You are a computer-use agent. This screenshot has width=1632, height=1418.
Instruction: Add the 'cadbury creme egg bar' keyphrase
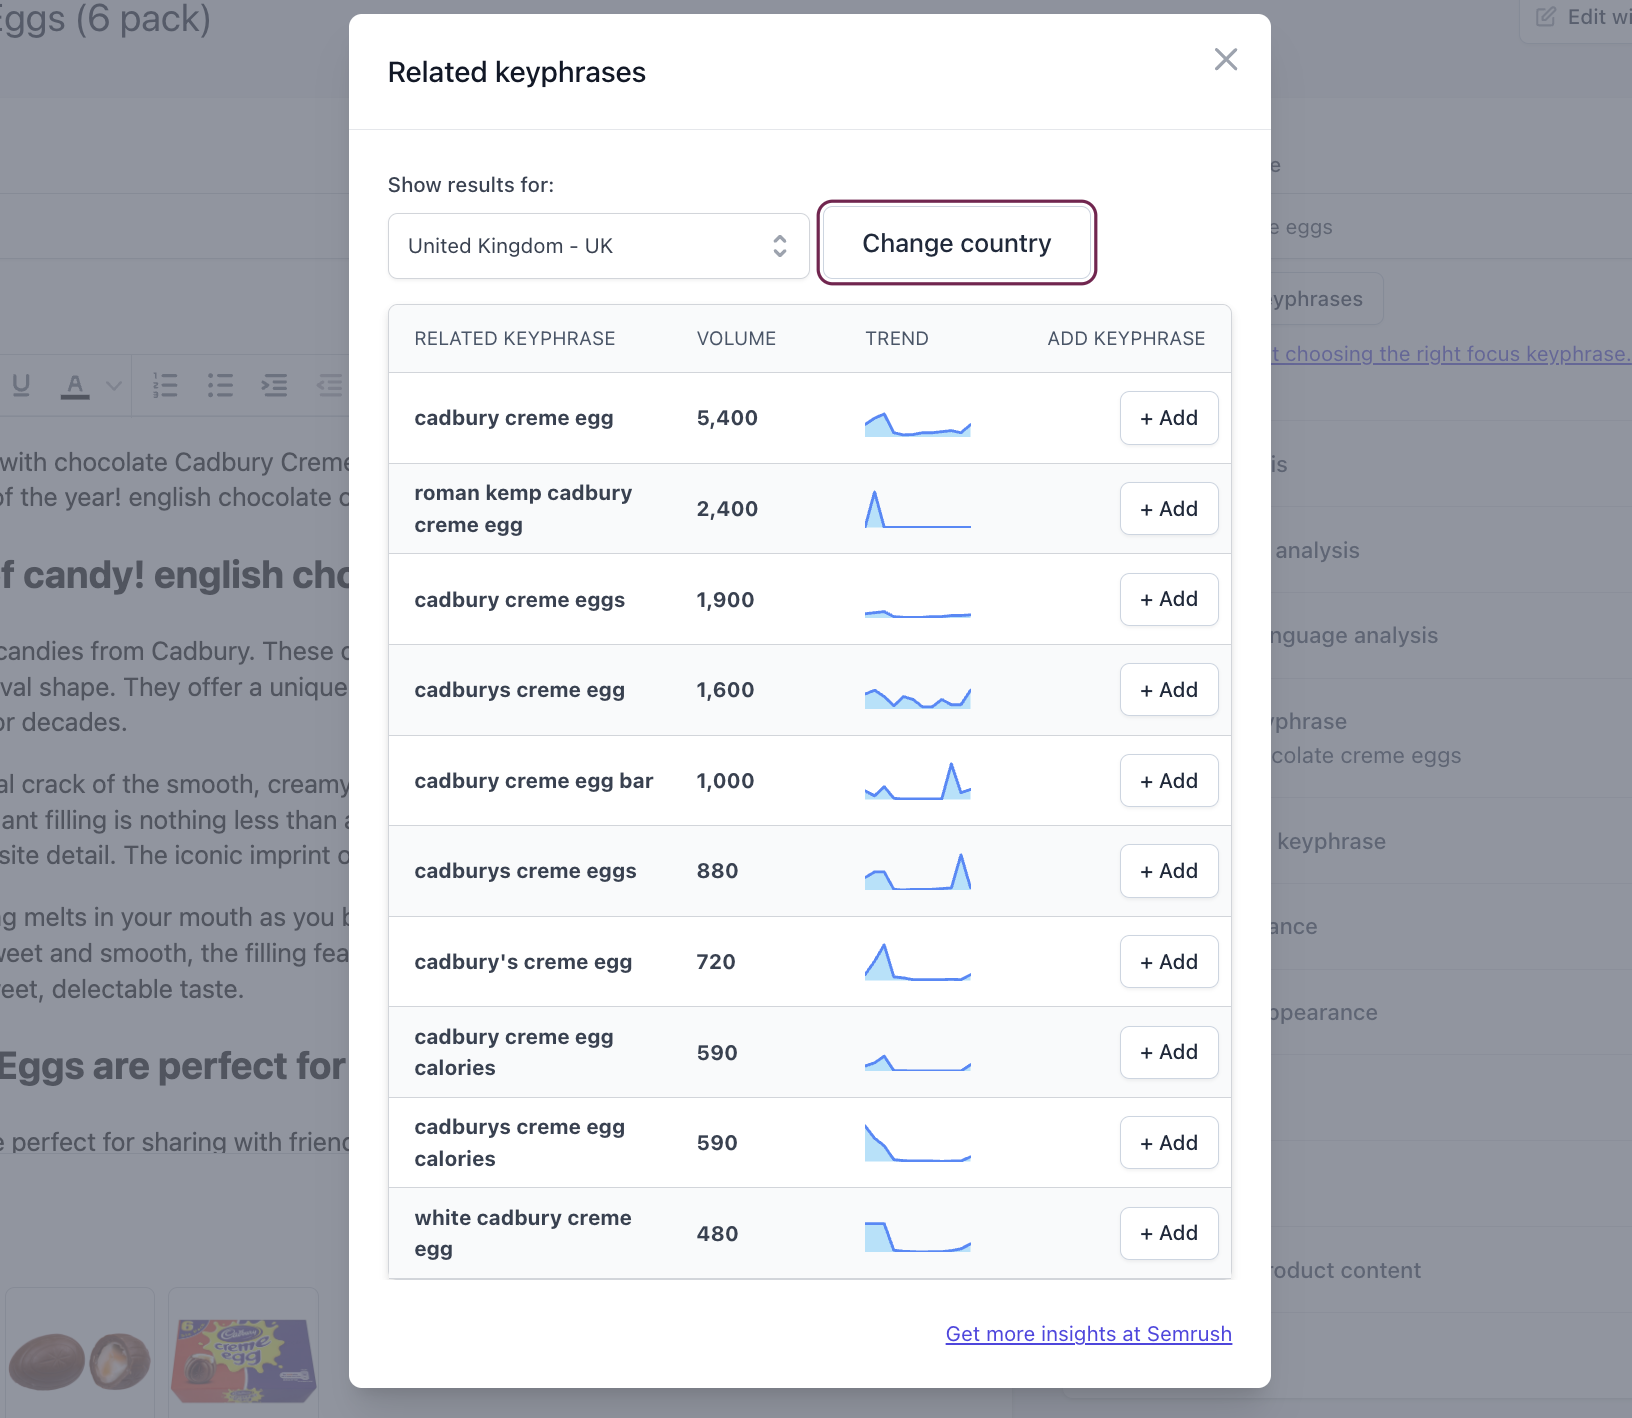tap(1168, 781)
